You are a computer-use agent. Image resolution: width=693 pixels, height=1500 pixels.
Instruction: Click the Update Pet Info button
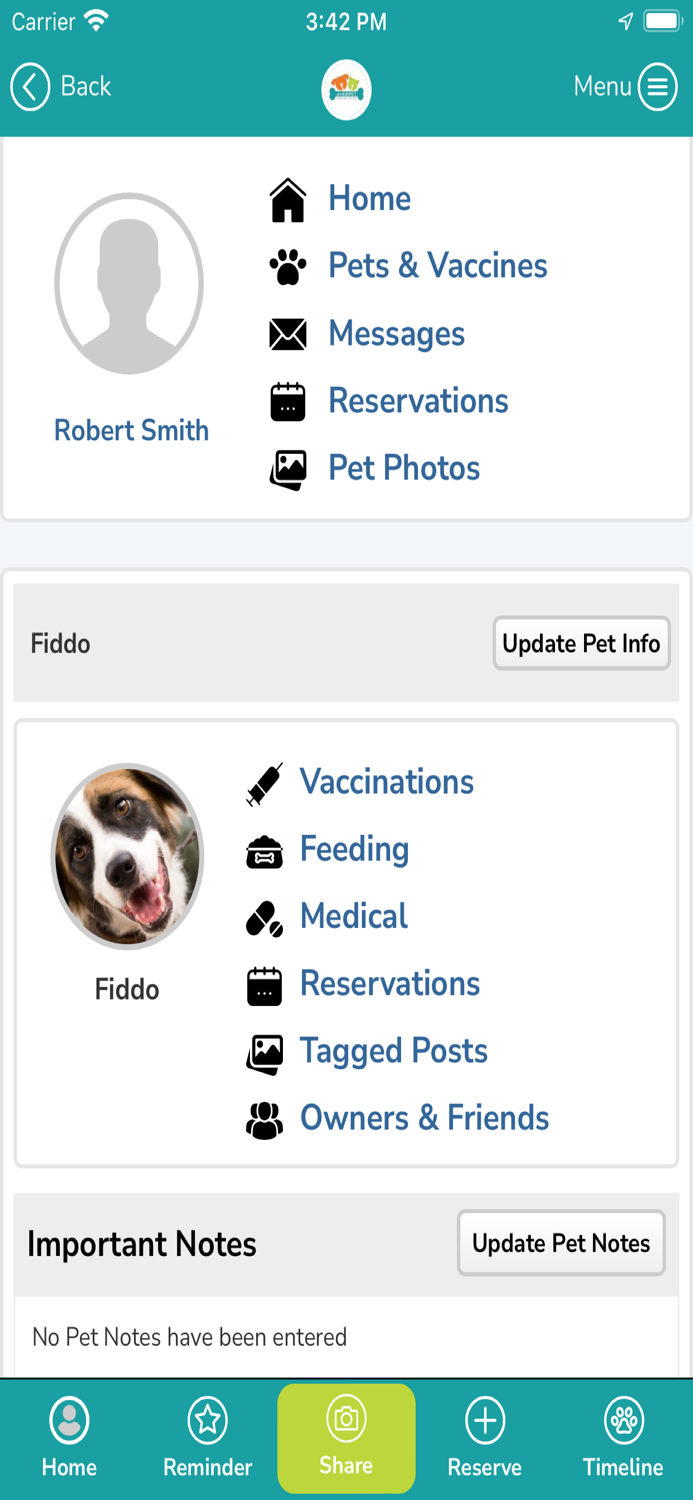tap(581, 644)
